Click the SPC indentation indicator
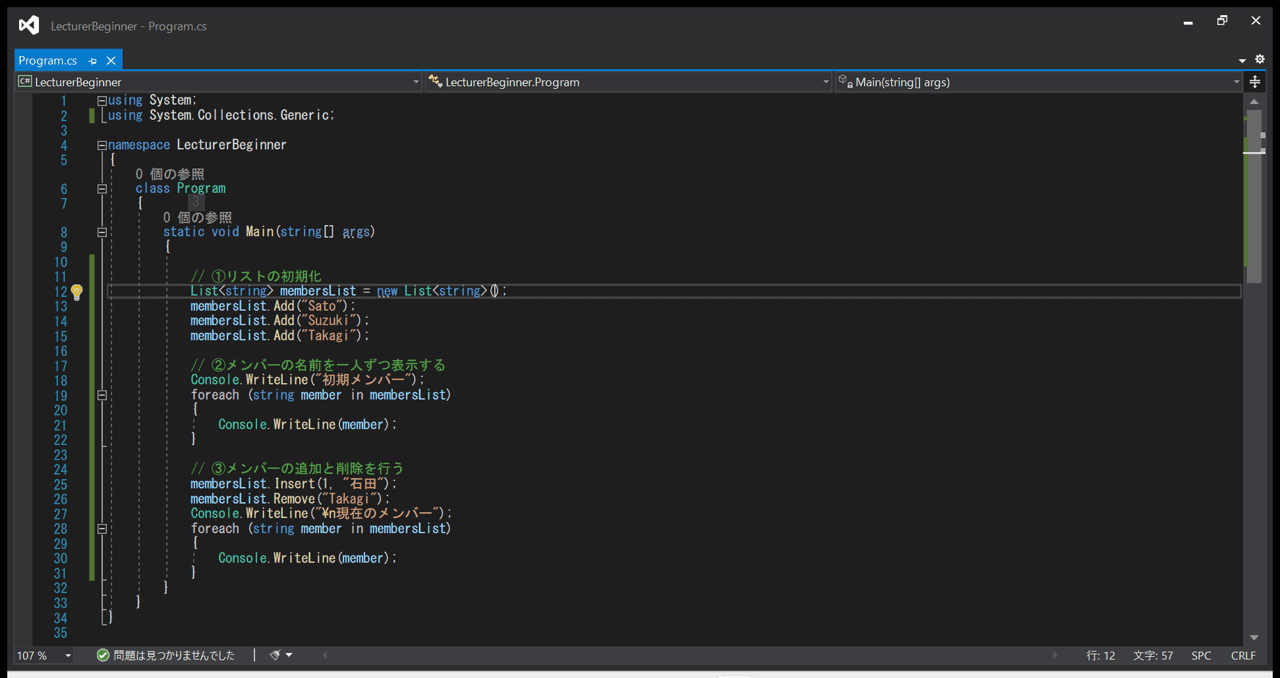The height and width of the screenshot is (678, 1280). point(1201,656)
